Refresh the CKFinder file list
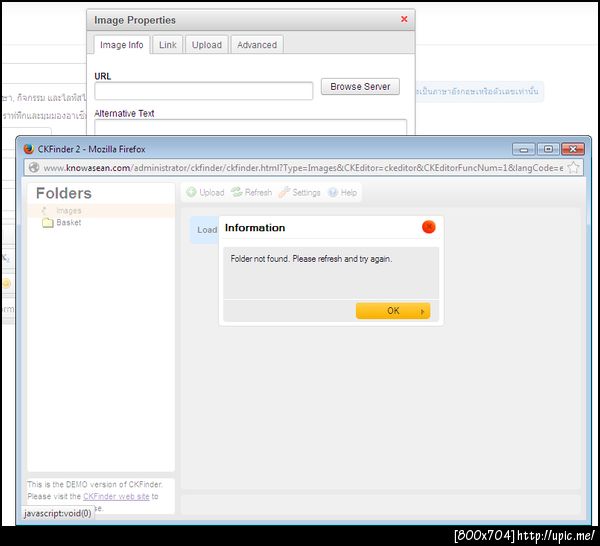Screen dimensions: 600x546 pyautogui.click(x=251, y=192)
